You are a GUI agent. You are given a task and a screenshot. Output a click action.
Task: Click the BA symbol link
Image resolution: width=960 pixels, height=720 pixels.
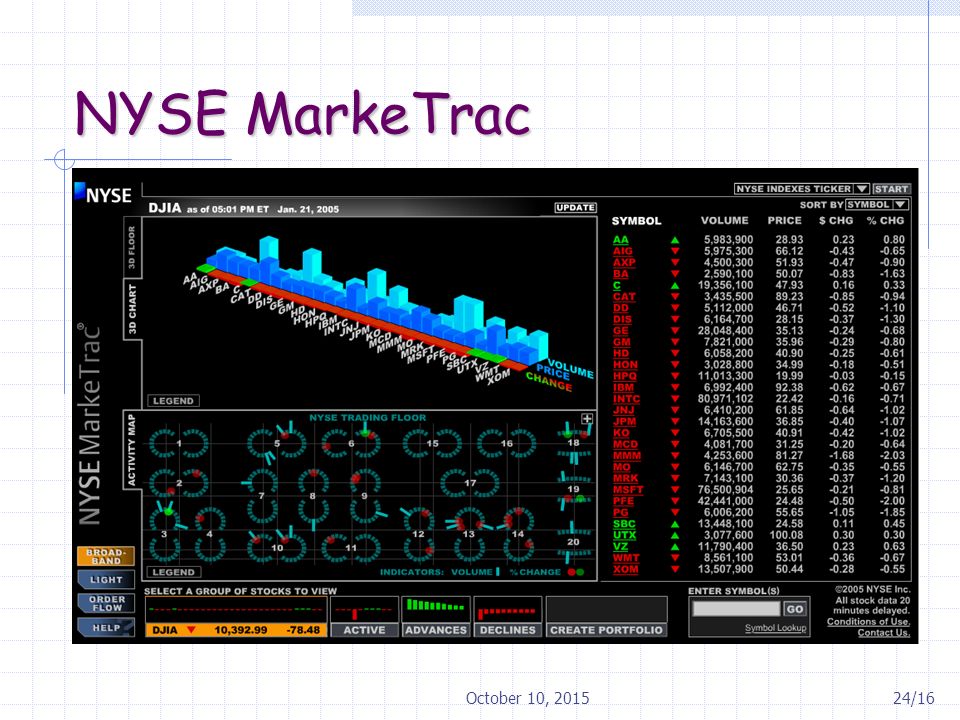(620, 274)
